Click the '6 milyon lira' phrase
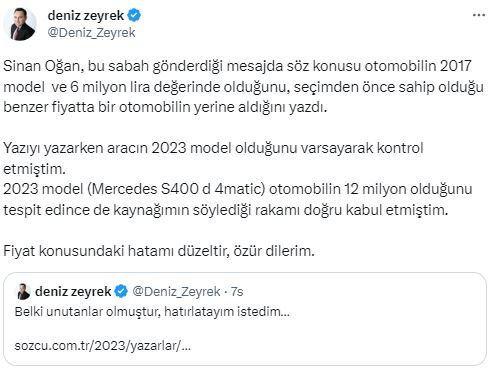497x375 pixels. pos(111,87)
